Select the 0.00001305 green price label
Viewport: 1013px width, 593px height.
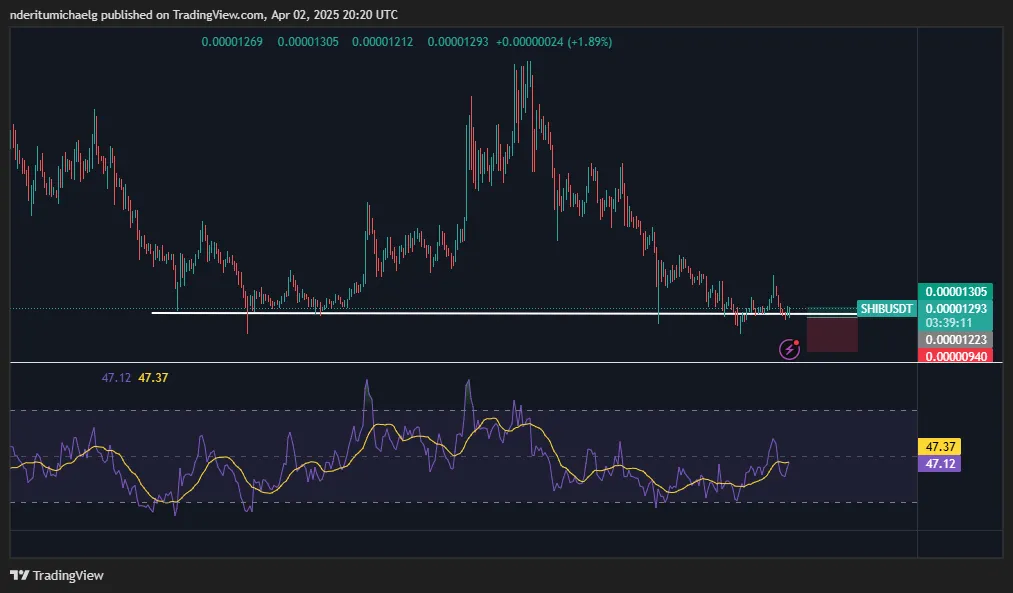[956, 291]
